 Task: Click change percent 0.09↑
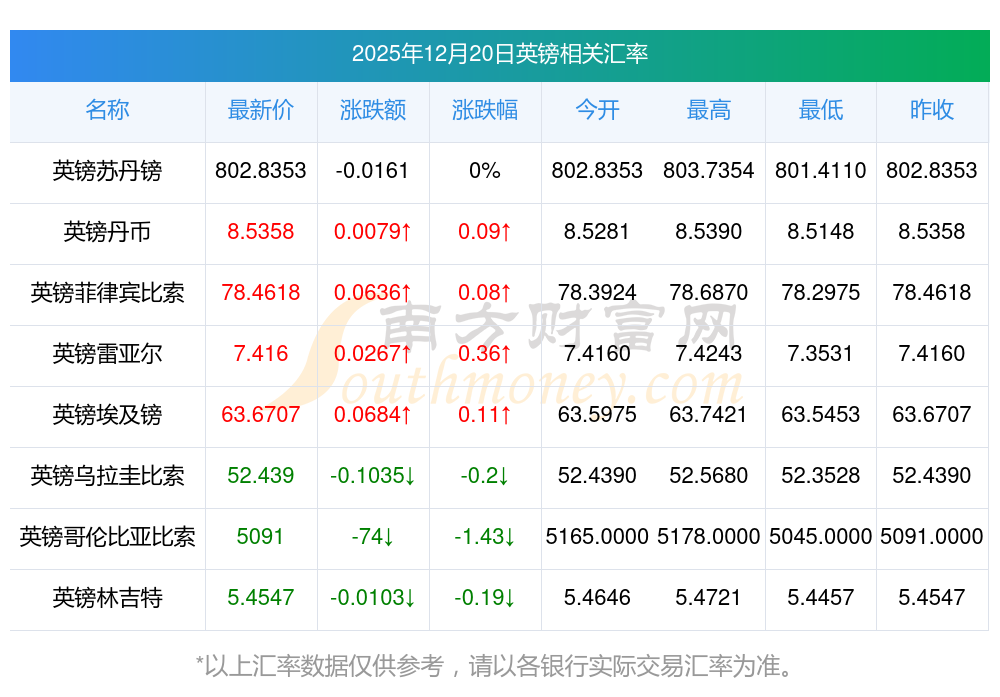[x=485, y=231]
